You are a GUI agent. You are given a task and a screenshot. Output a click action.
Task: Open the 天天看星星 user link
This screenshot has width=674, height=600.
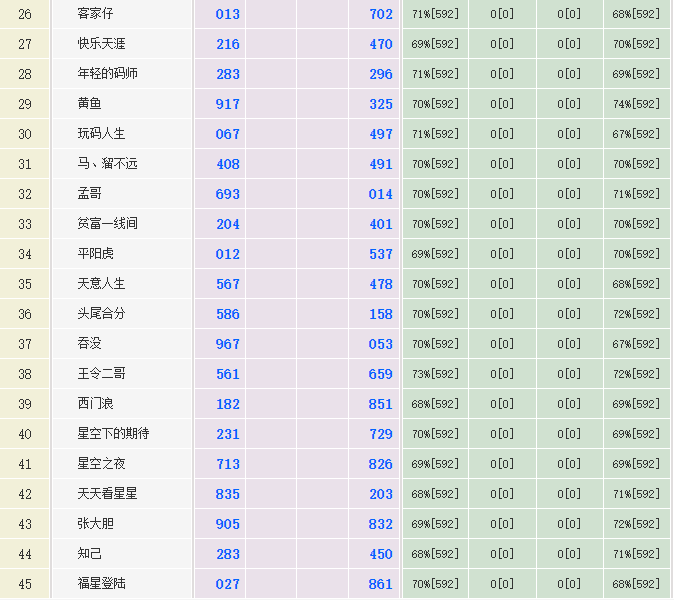pyautogui.click(x=108, y=494)
